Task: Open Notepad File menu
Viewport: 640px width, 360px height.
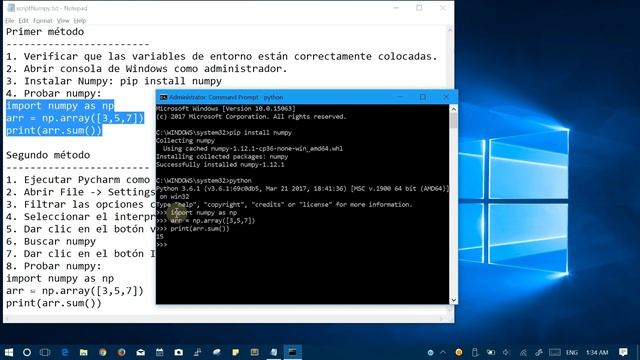Action: (10, 20)
